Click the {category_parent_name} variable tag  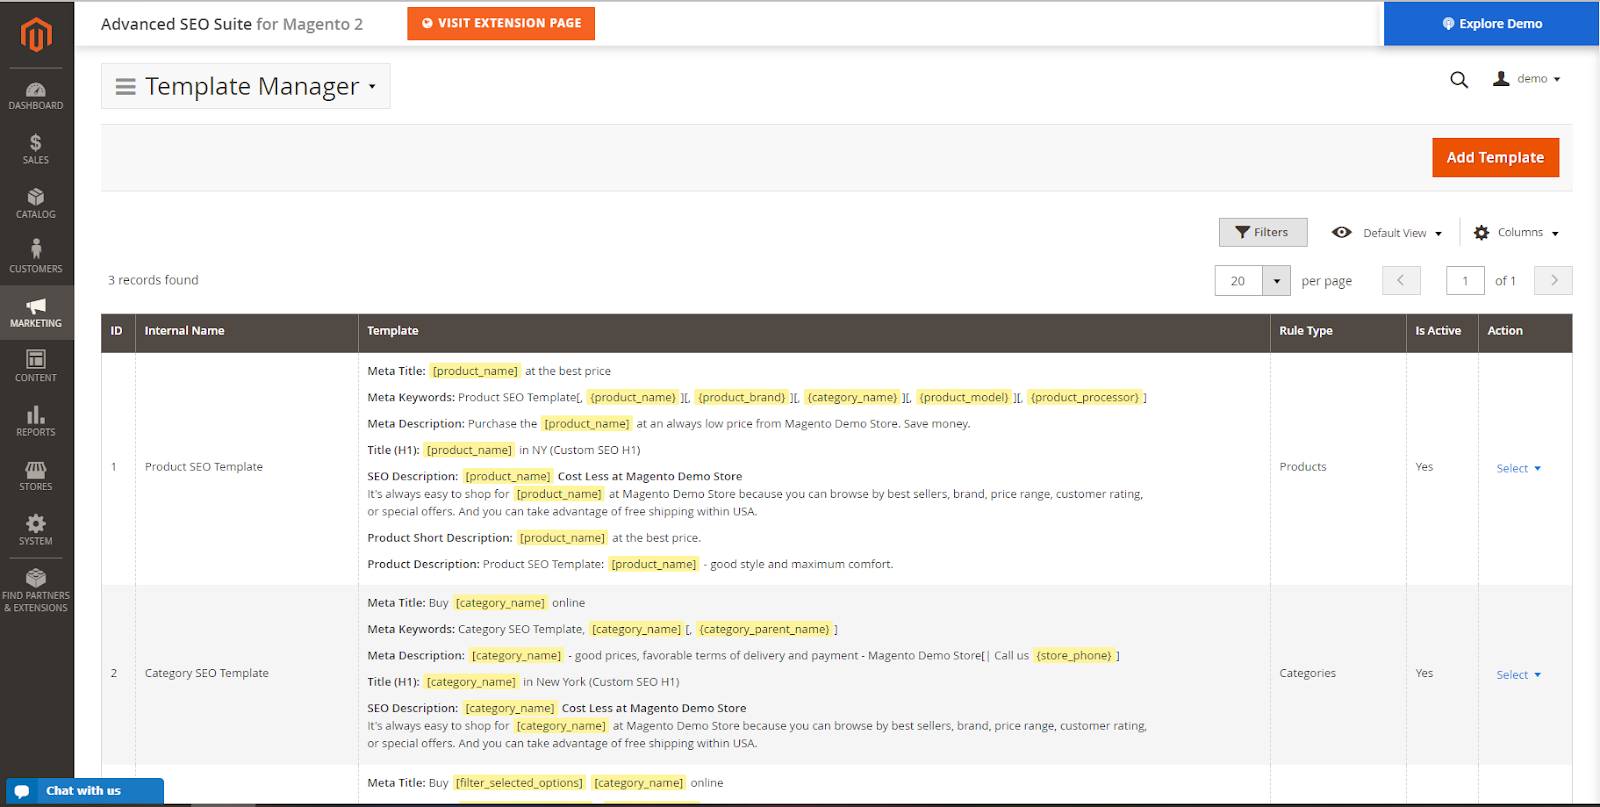(x=765, y=630)
